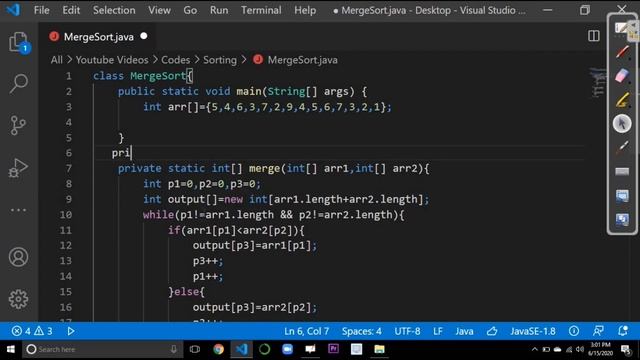Open Zoom from the taskbar
Viewport: 640px width, 360px height.
click(x=287, y=349)
